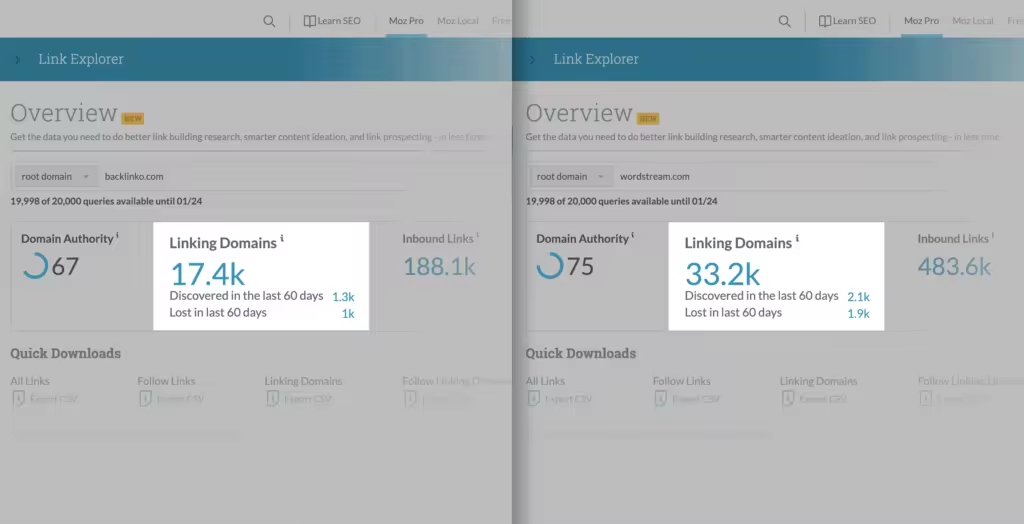This screenshot has height=524, width=1024.
Task: Click Follow Links CSV download icon, backlinko.com window
Action: [x=145, y=399]
